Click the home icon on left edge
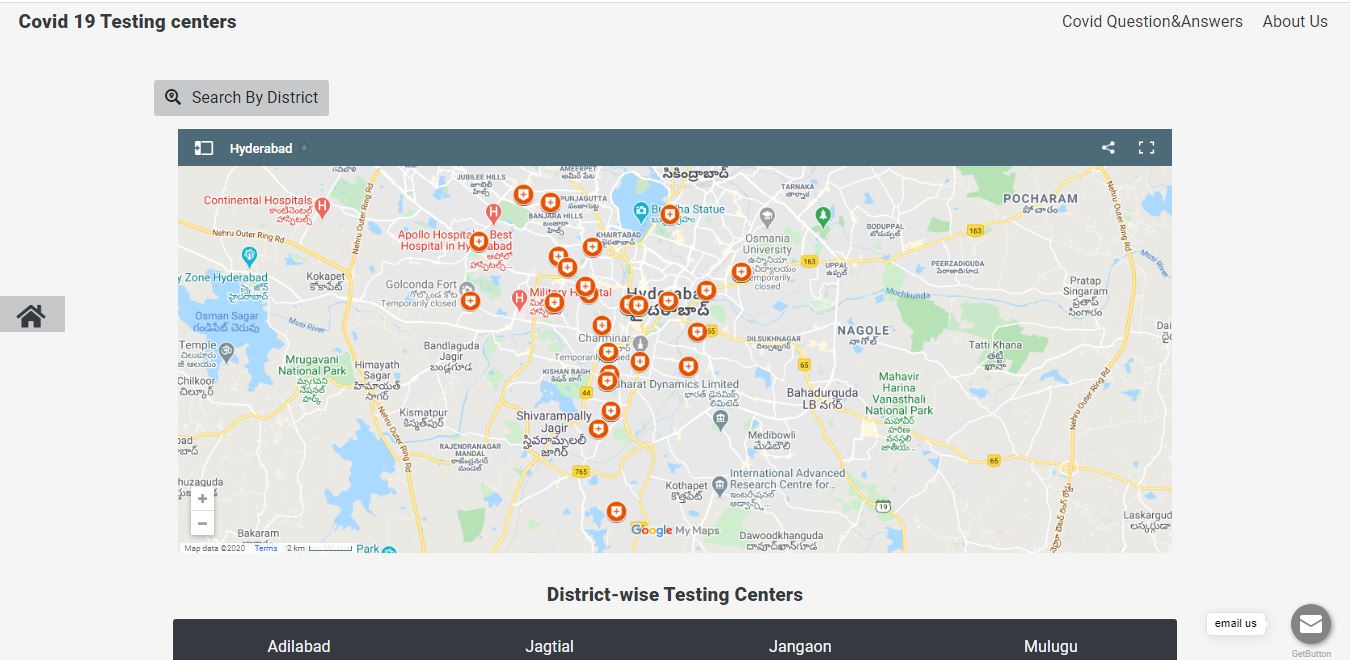 [x=31, y=315]
